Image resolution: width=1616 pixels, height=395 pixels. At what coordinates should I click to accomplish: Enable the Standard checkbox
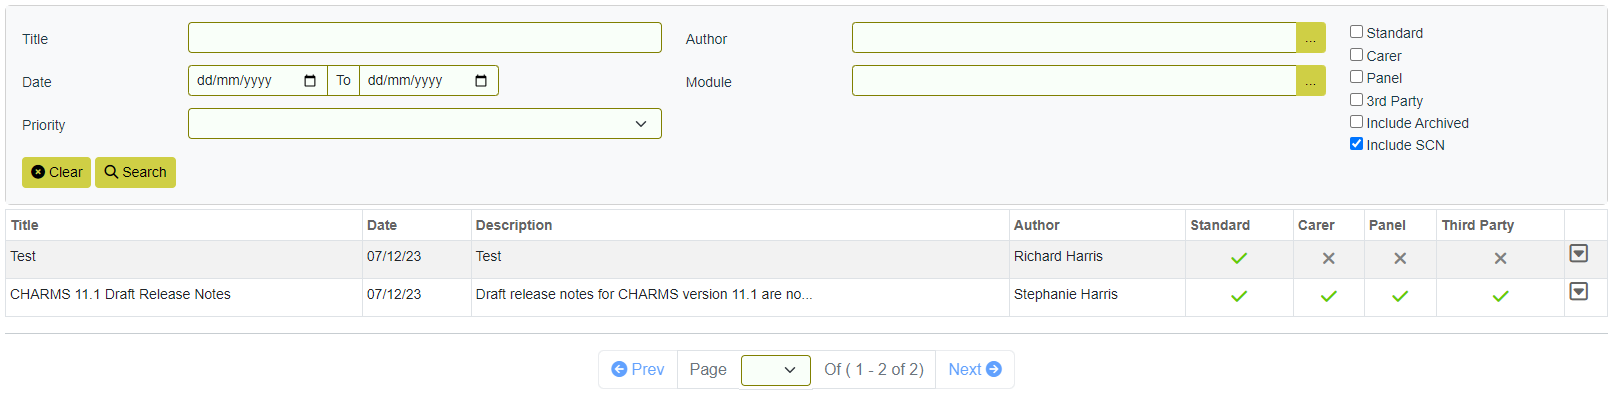pos(1356,32)
